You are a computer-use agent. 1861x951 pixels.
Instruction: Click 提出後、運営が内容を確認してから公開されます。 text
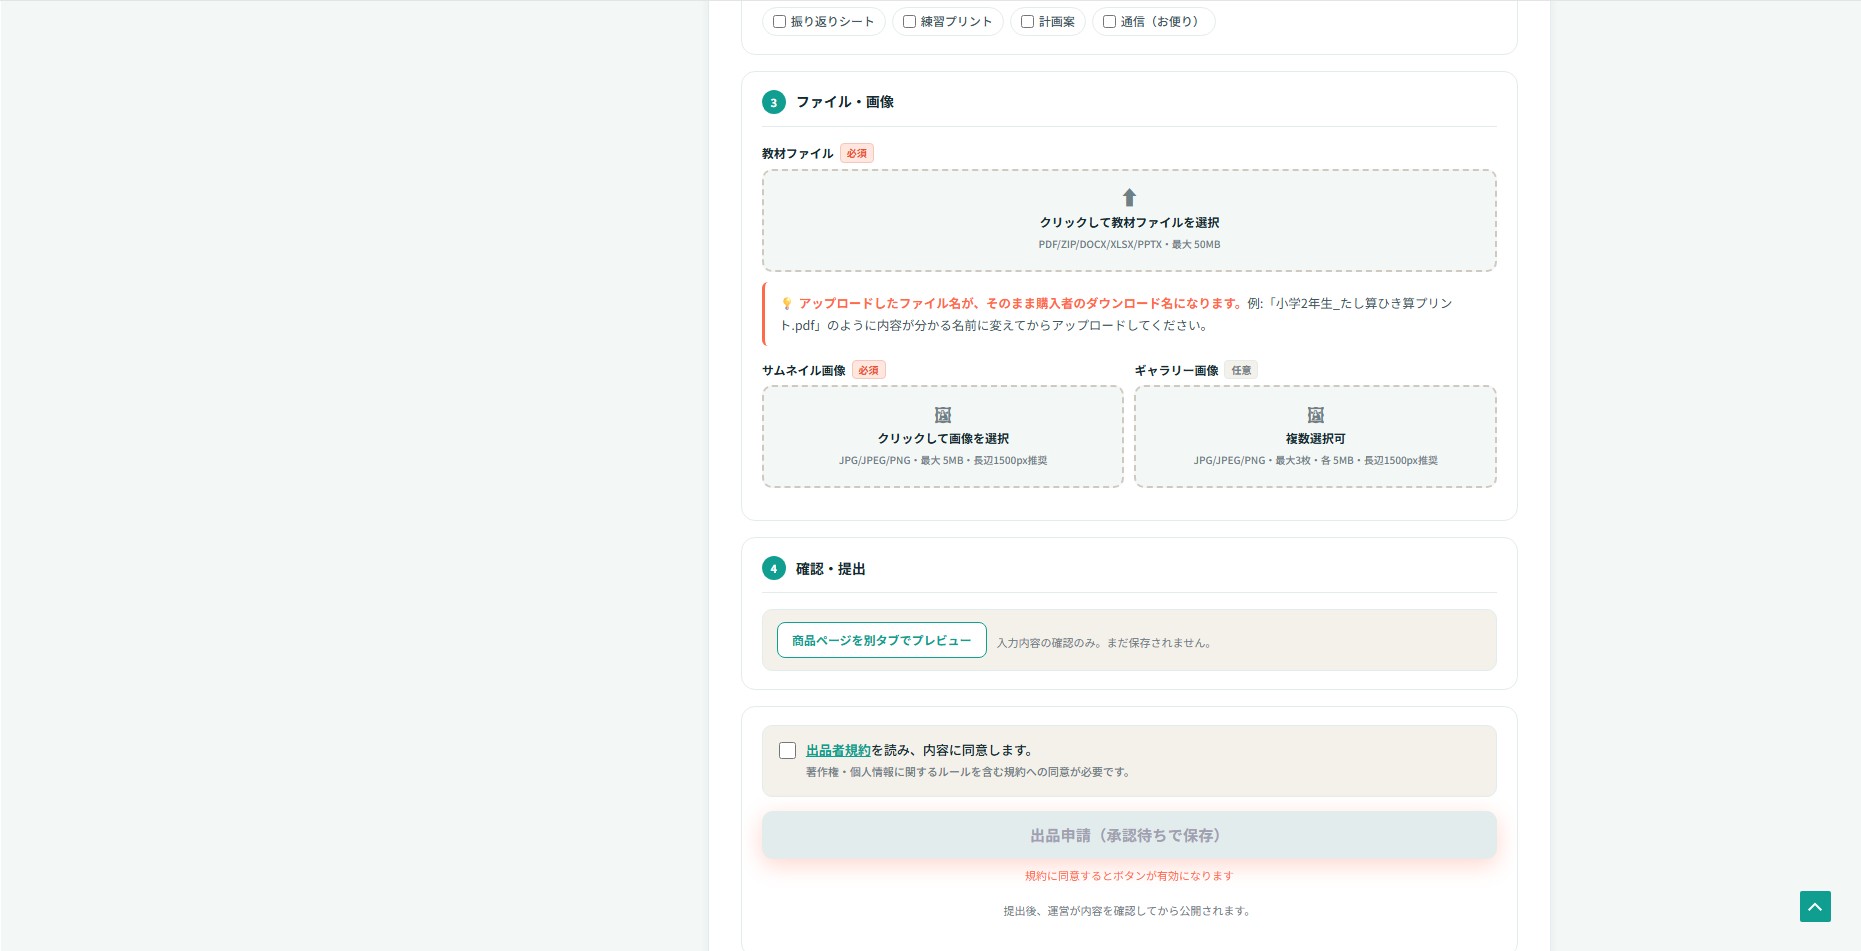(x=1129, y=911)
